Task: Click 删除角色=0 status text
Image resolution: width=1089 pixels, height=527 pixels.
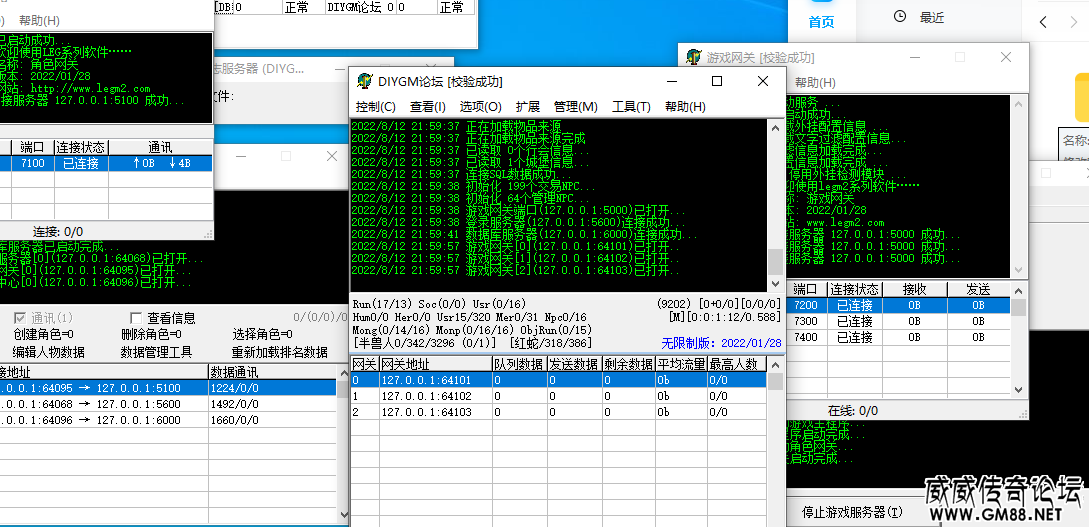Action: (x=151, y=335)
